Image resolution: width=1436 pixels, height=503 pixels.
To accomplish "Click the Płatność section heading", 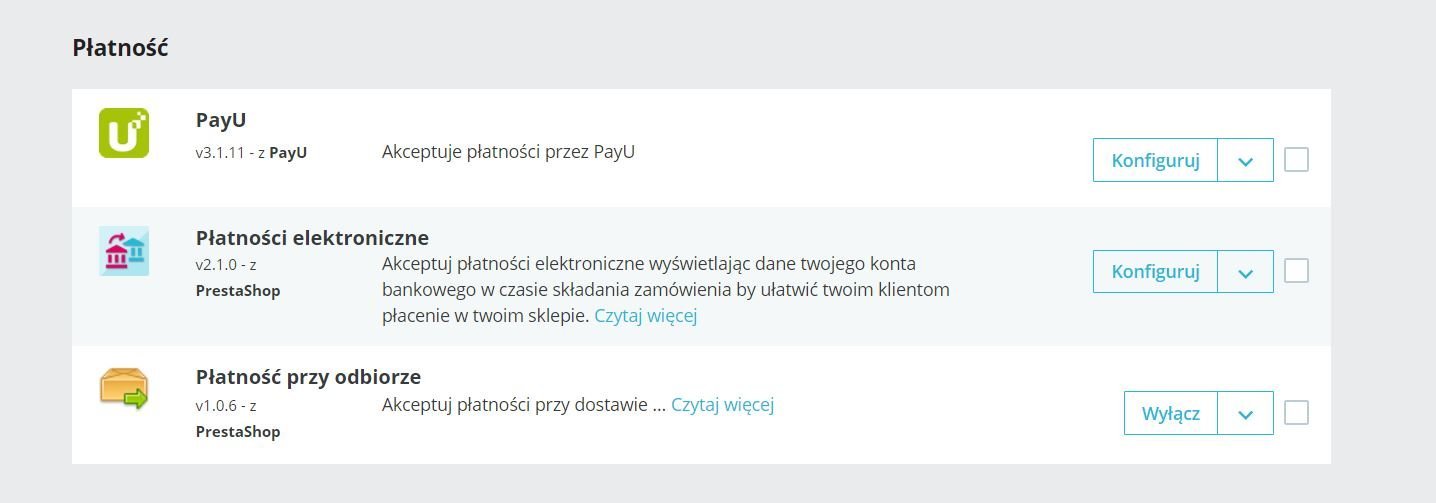I will pyautogui.click(x=120, y=47).
